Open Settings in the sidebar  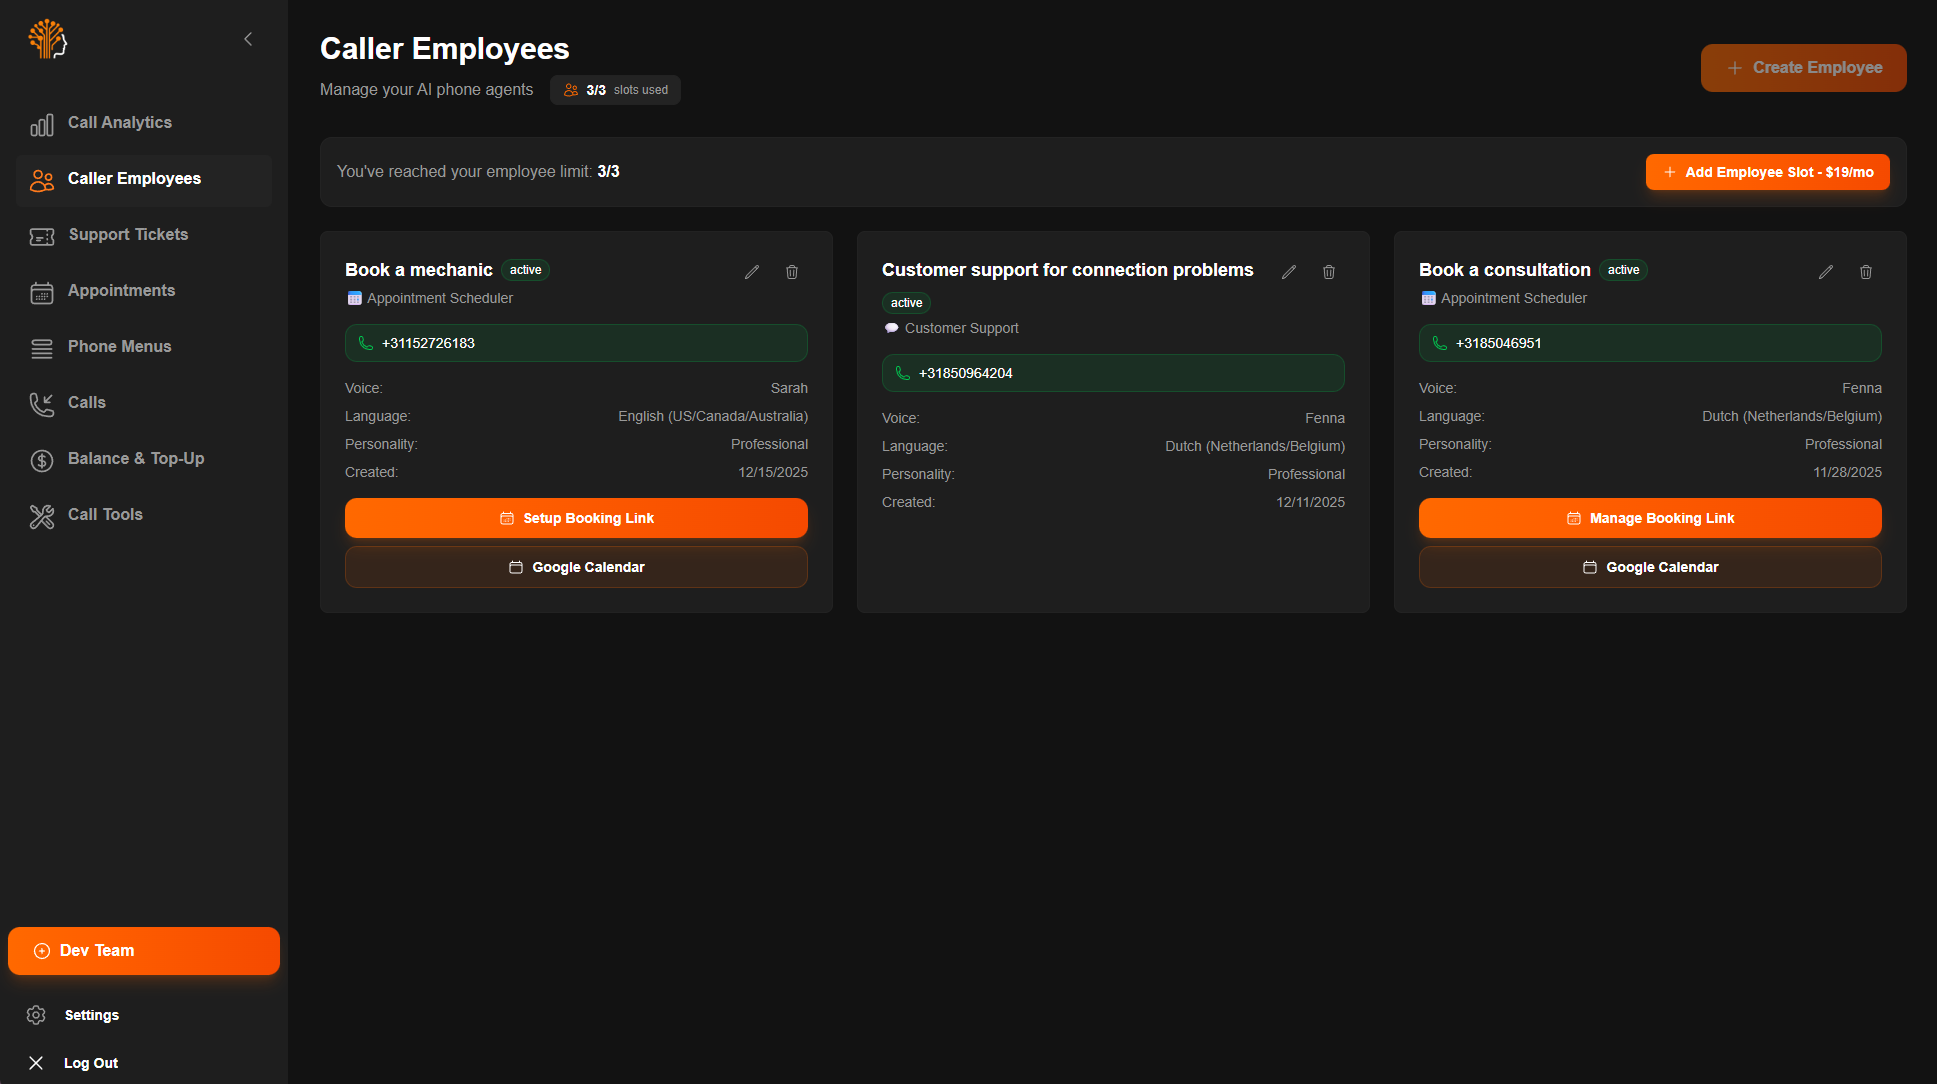[x=91, y=1015]
